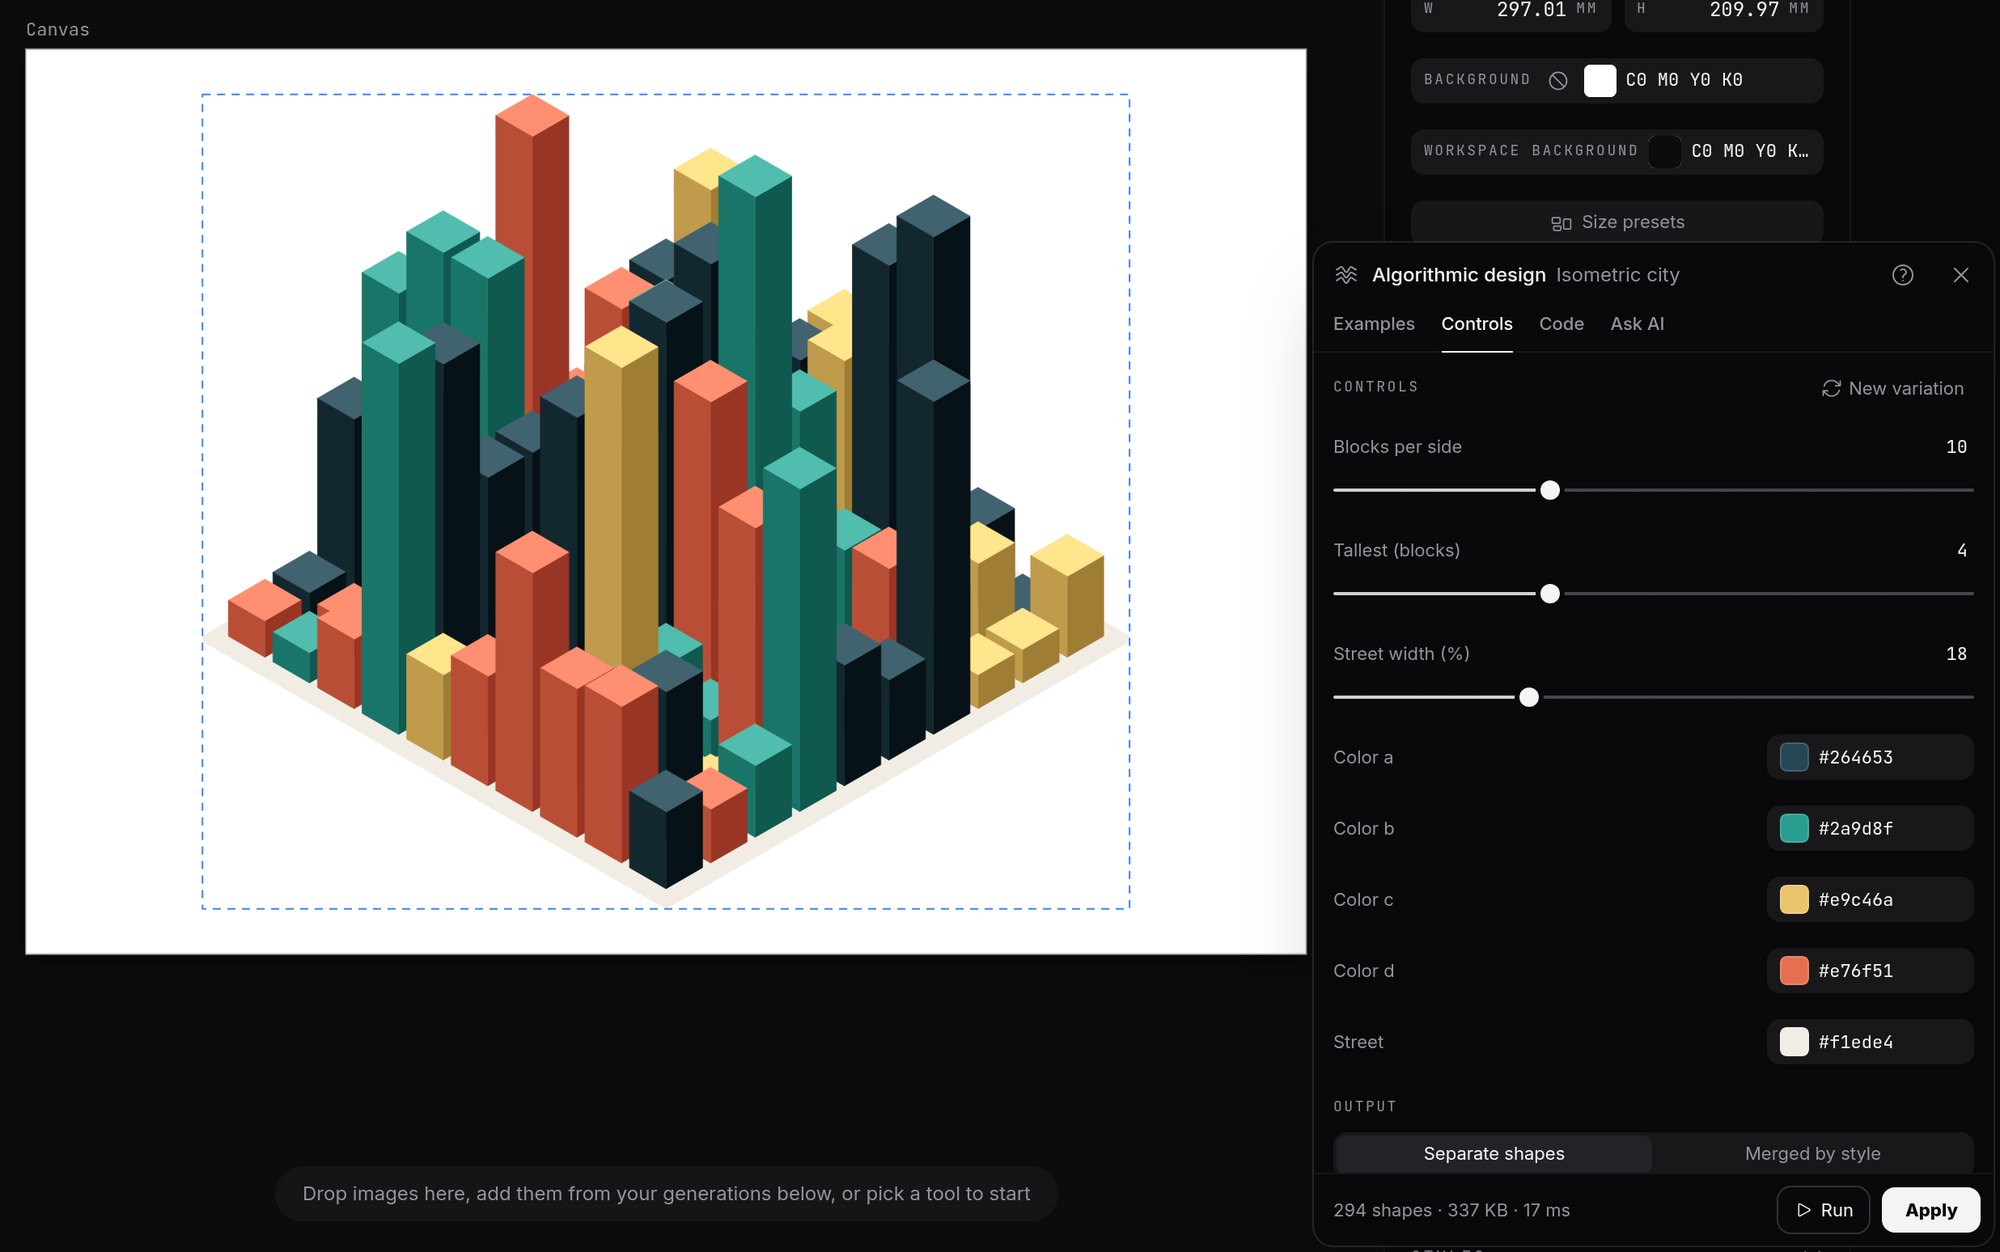Select Separate shapes output mode

(x=1493, y=1153)
